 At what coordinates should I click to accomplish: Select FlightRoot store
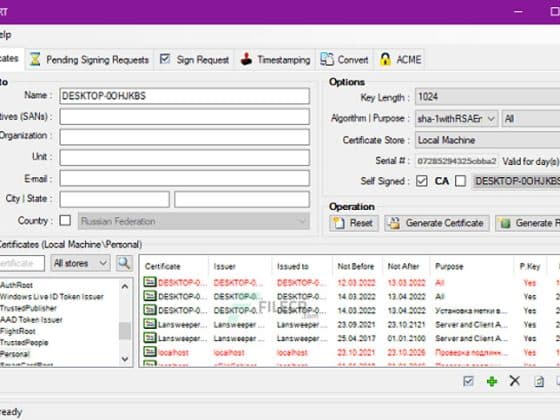point(18,331)
